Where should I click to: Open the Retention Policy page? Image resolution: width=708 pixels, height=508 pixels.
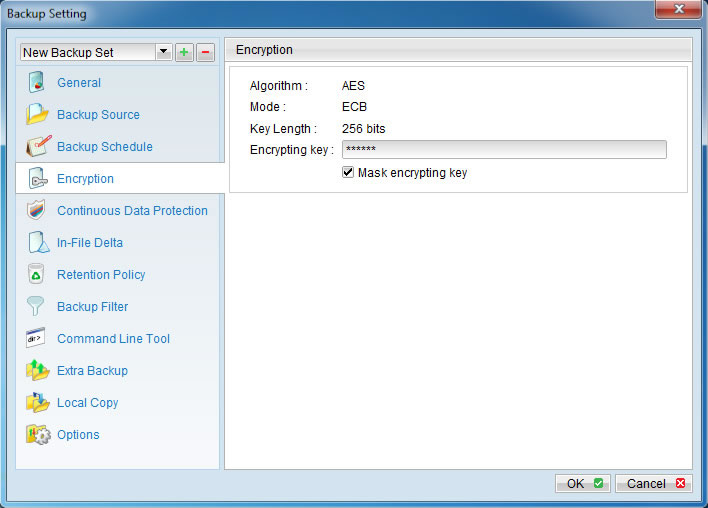point(101,275)
